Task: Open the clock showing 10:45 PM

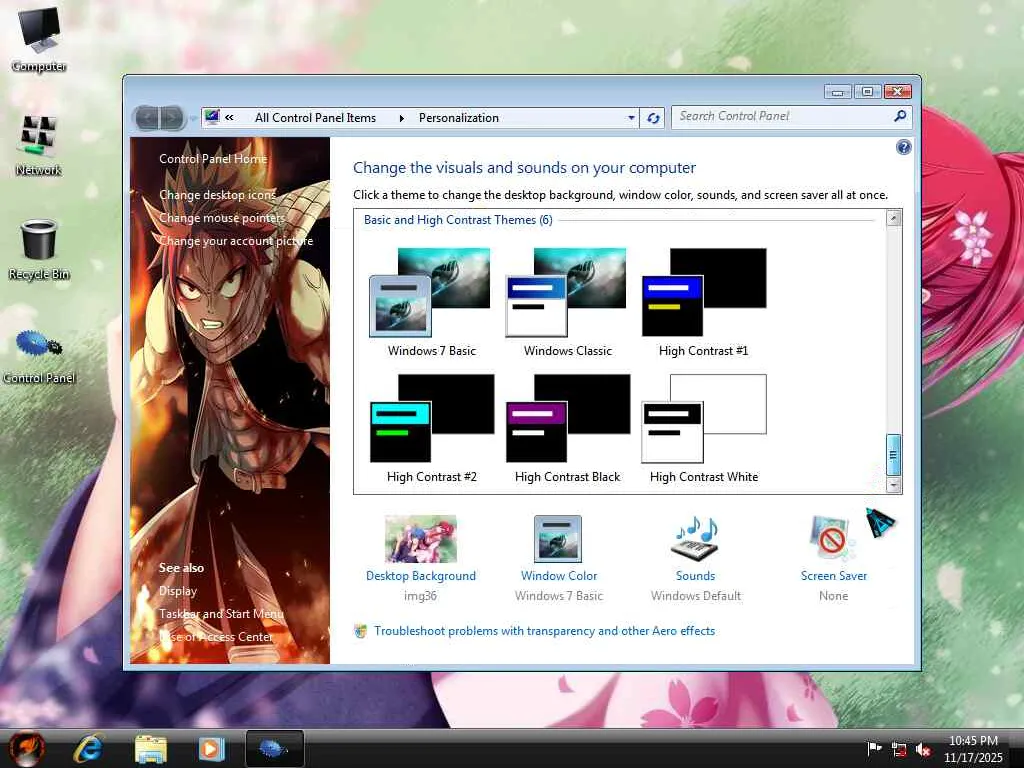Action: pyautogui.click(x=973, y=749)
